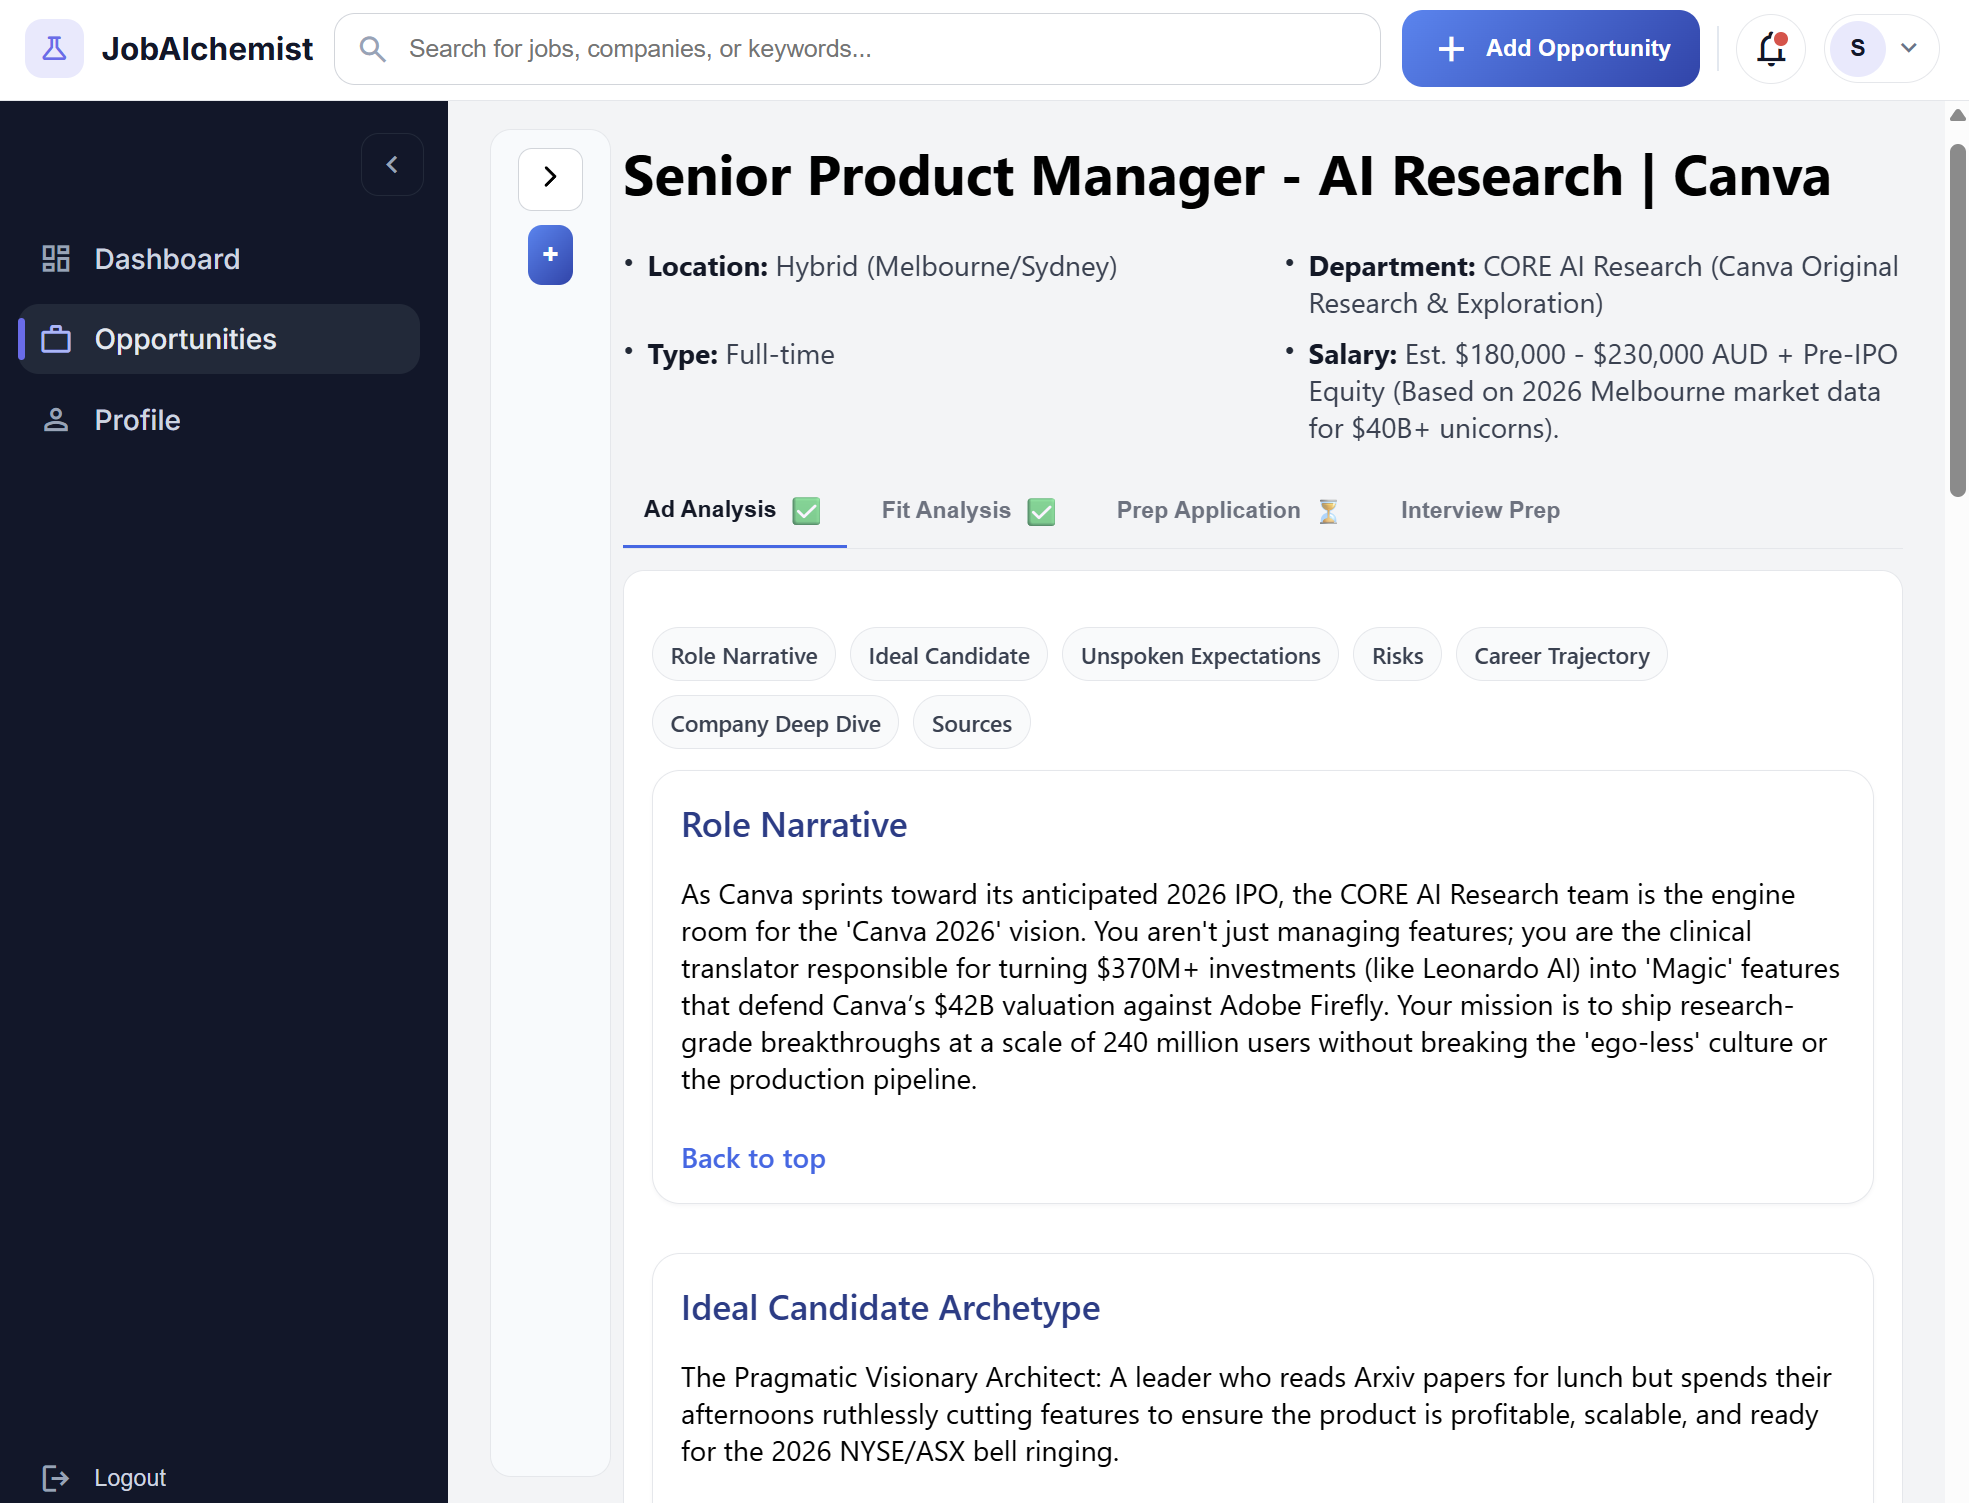Click the S user avatar
This screenshot has width=1969, height=1503.
1857,48
